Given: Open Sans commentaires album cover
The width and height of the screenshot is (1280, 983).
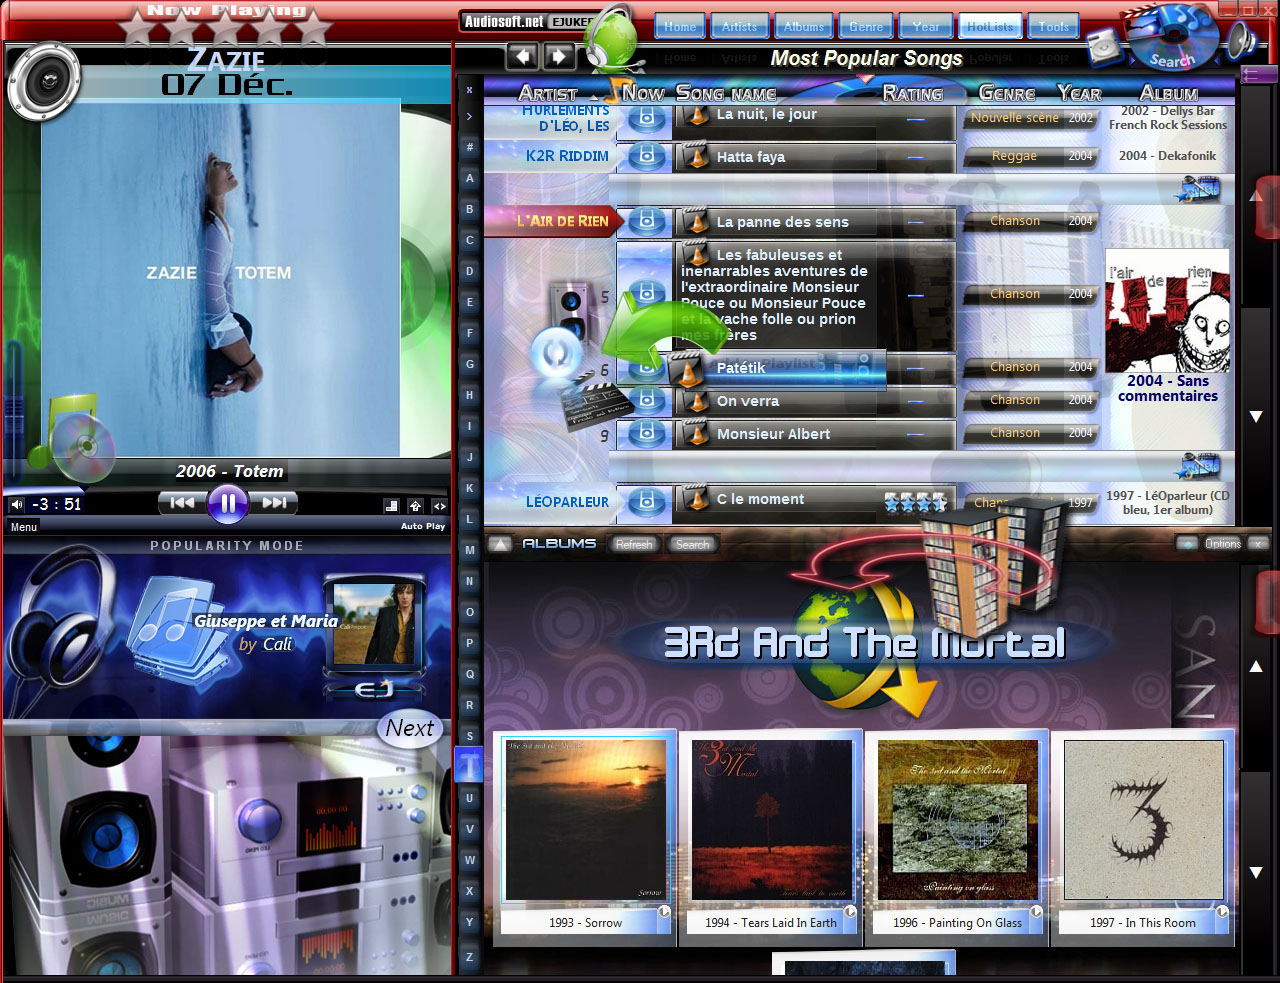Looking at the screenshot, I should click(1168, 310).
